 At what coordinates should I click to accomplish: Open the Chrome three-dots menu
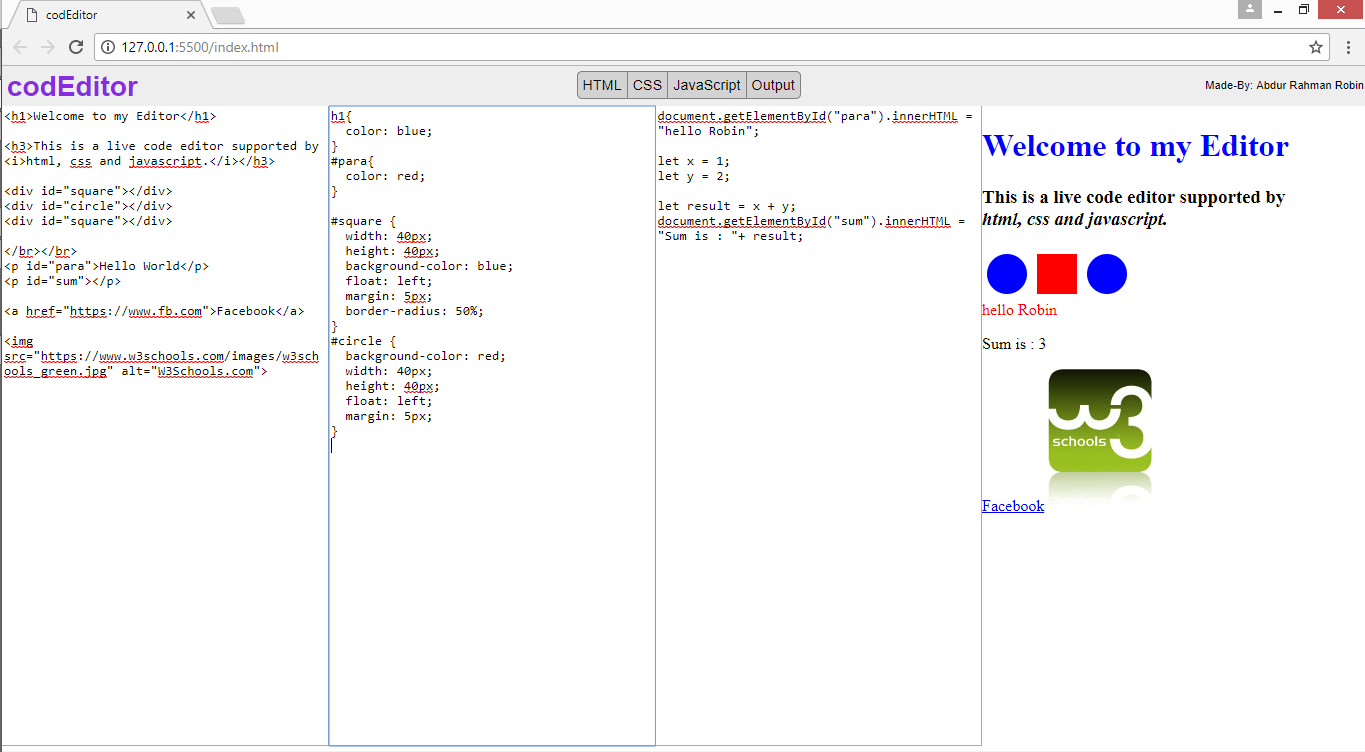pyautogui.click(x=1347, y=47)
